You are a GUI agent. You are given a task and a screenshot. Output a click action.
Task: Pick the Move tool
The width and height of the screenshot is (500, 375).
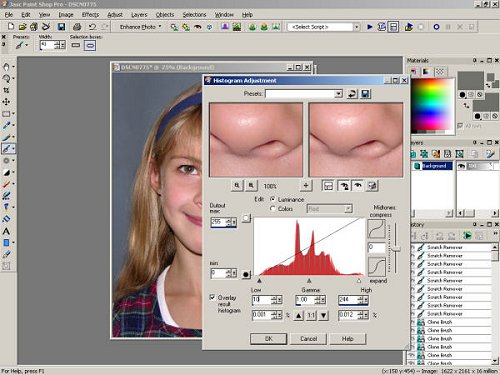6,102
